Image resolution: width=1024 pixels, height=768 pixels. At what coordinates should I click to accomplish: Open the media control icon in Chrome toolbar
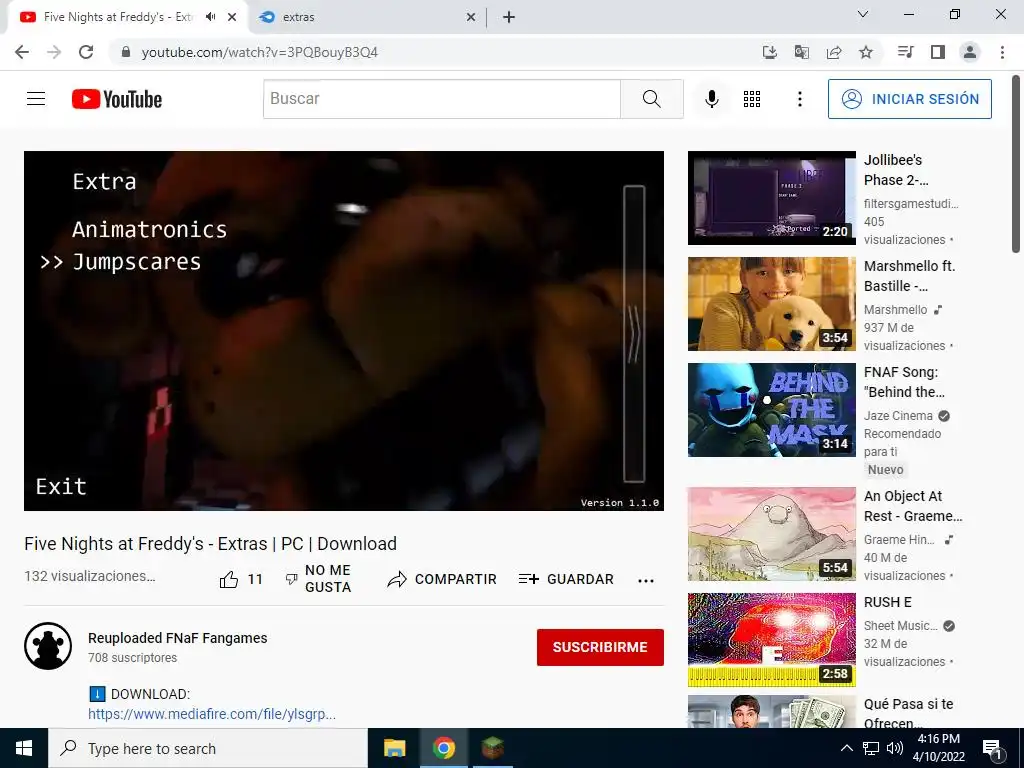pyautogui.click(x=905, y=52)
